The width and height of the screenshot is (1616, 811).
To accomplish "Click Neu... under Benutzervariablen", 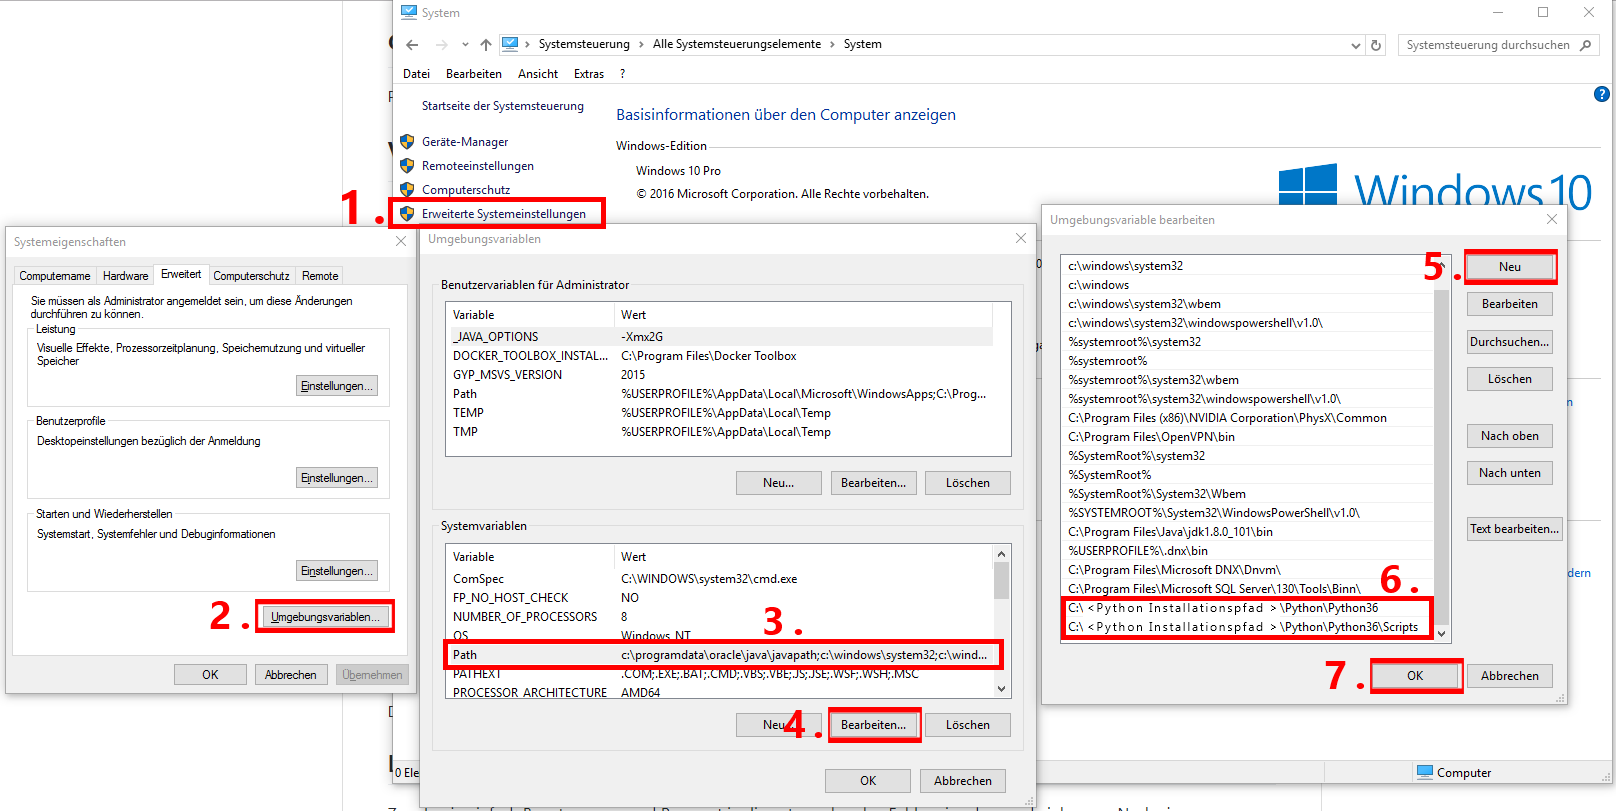I will pos(778,483).
